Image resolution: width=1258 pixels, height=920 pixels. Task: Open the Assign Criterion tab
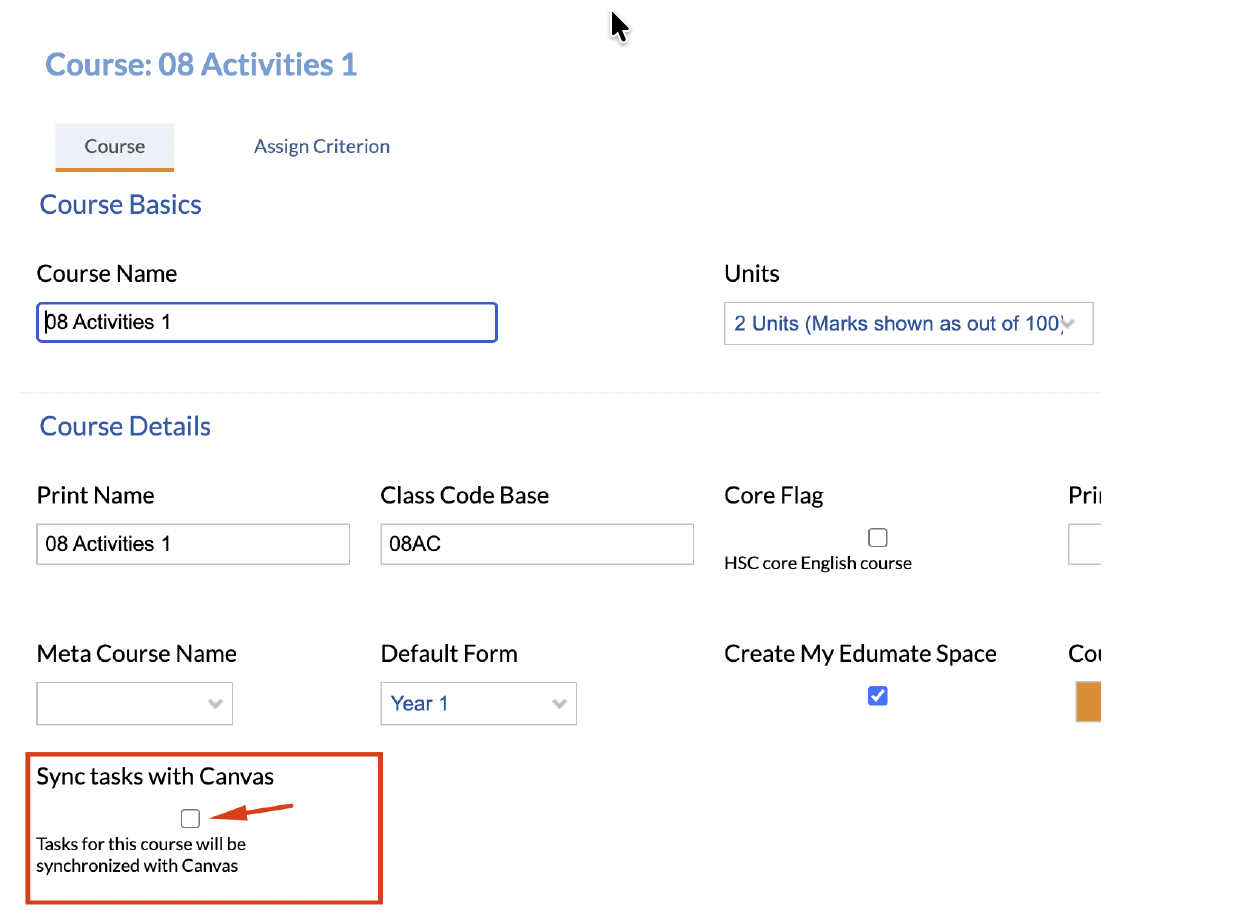(322, 147)
